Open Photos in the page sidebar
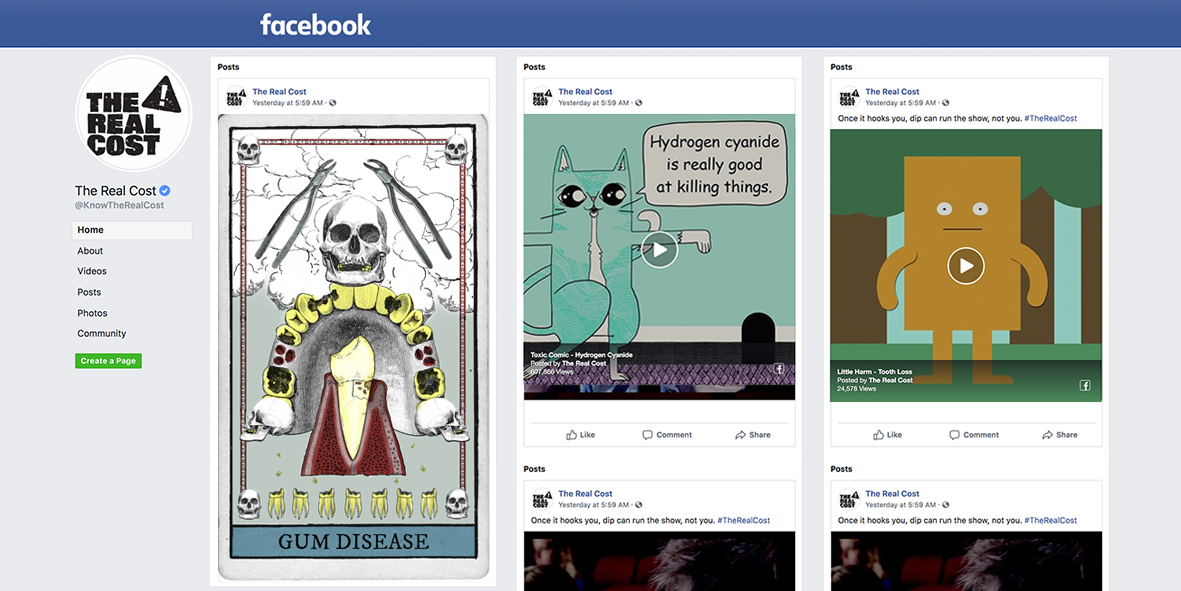This screenshot has height=591, width=1181. (92, 312)
